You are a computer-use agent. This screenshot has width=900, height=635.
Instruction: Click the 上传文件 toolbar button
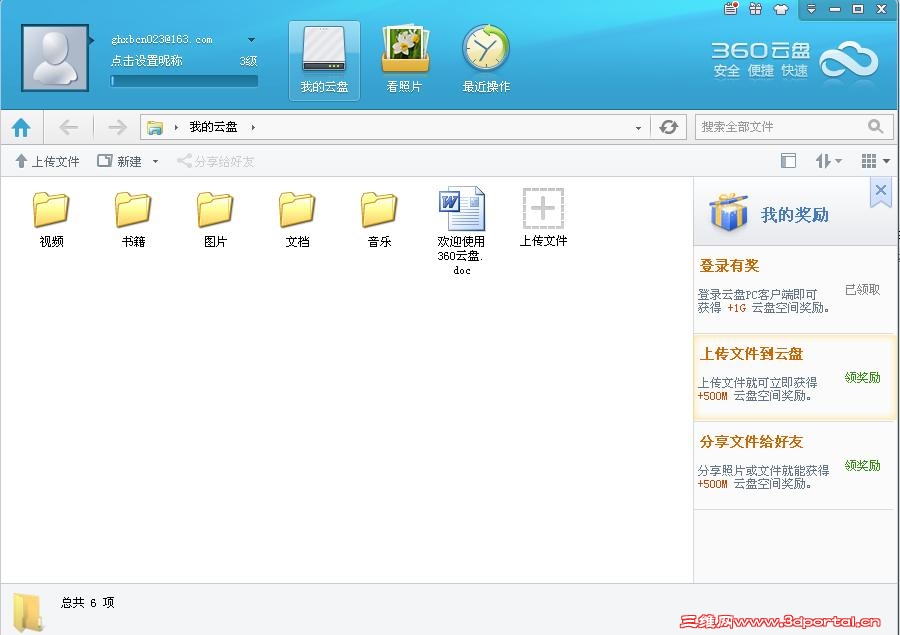click(47, 161)
